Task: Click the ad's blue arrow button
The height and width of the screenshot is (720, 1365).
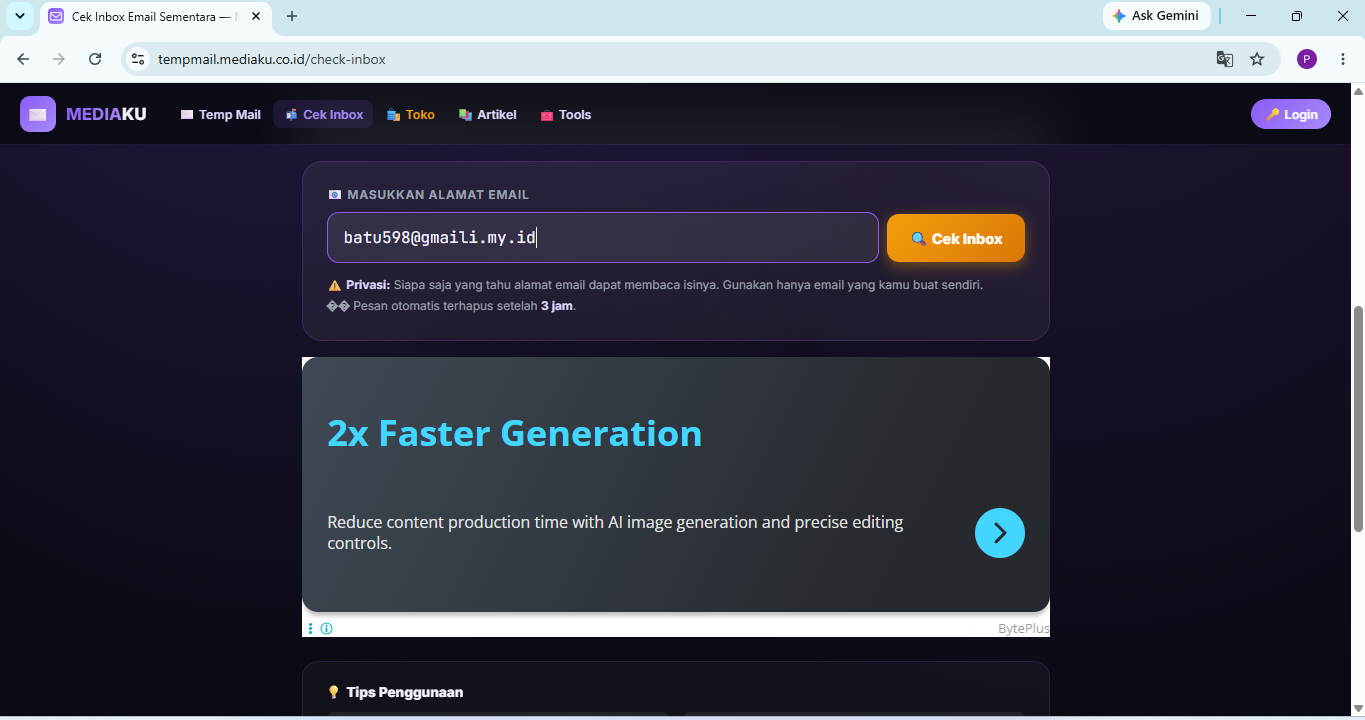Action: pos(1000,533)
